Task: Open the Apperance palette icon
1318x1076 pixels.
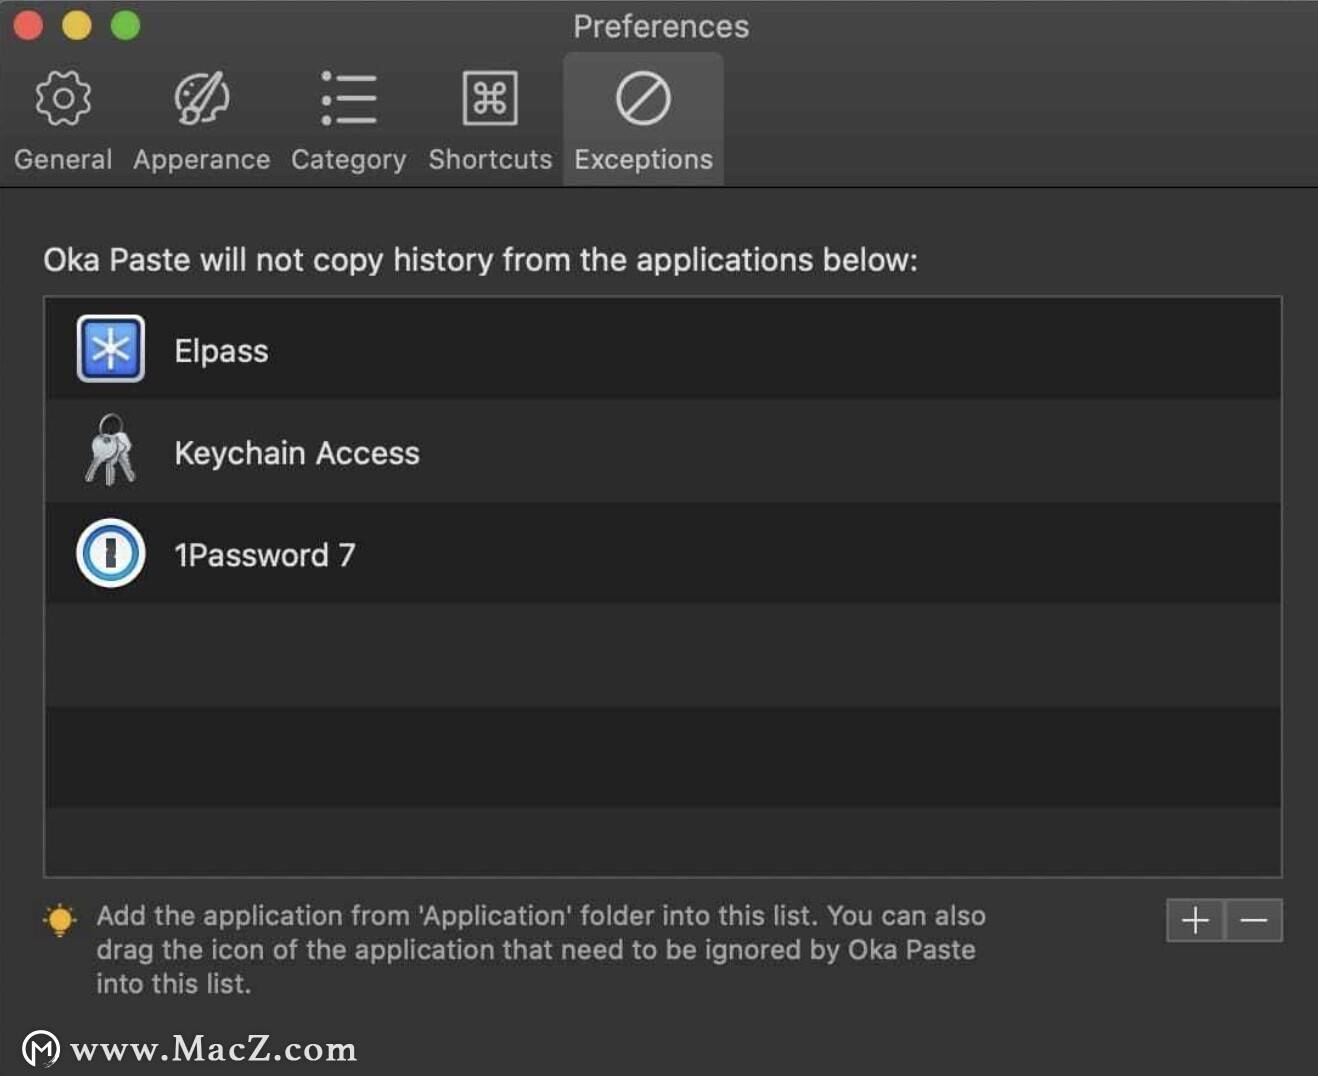Action: pyautogui.click(x=202, y=98)
